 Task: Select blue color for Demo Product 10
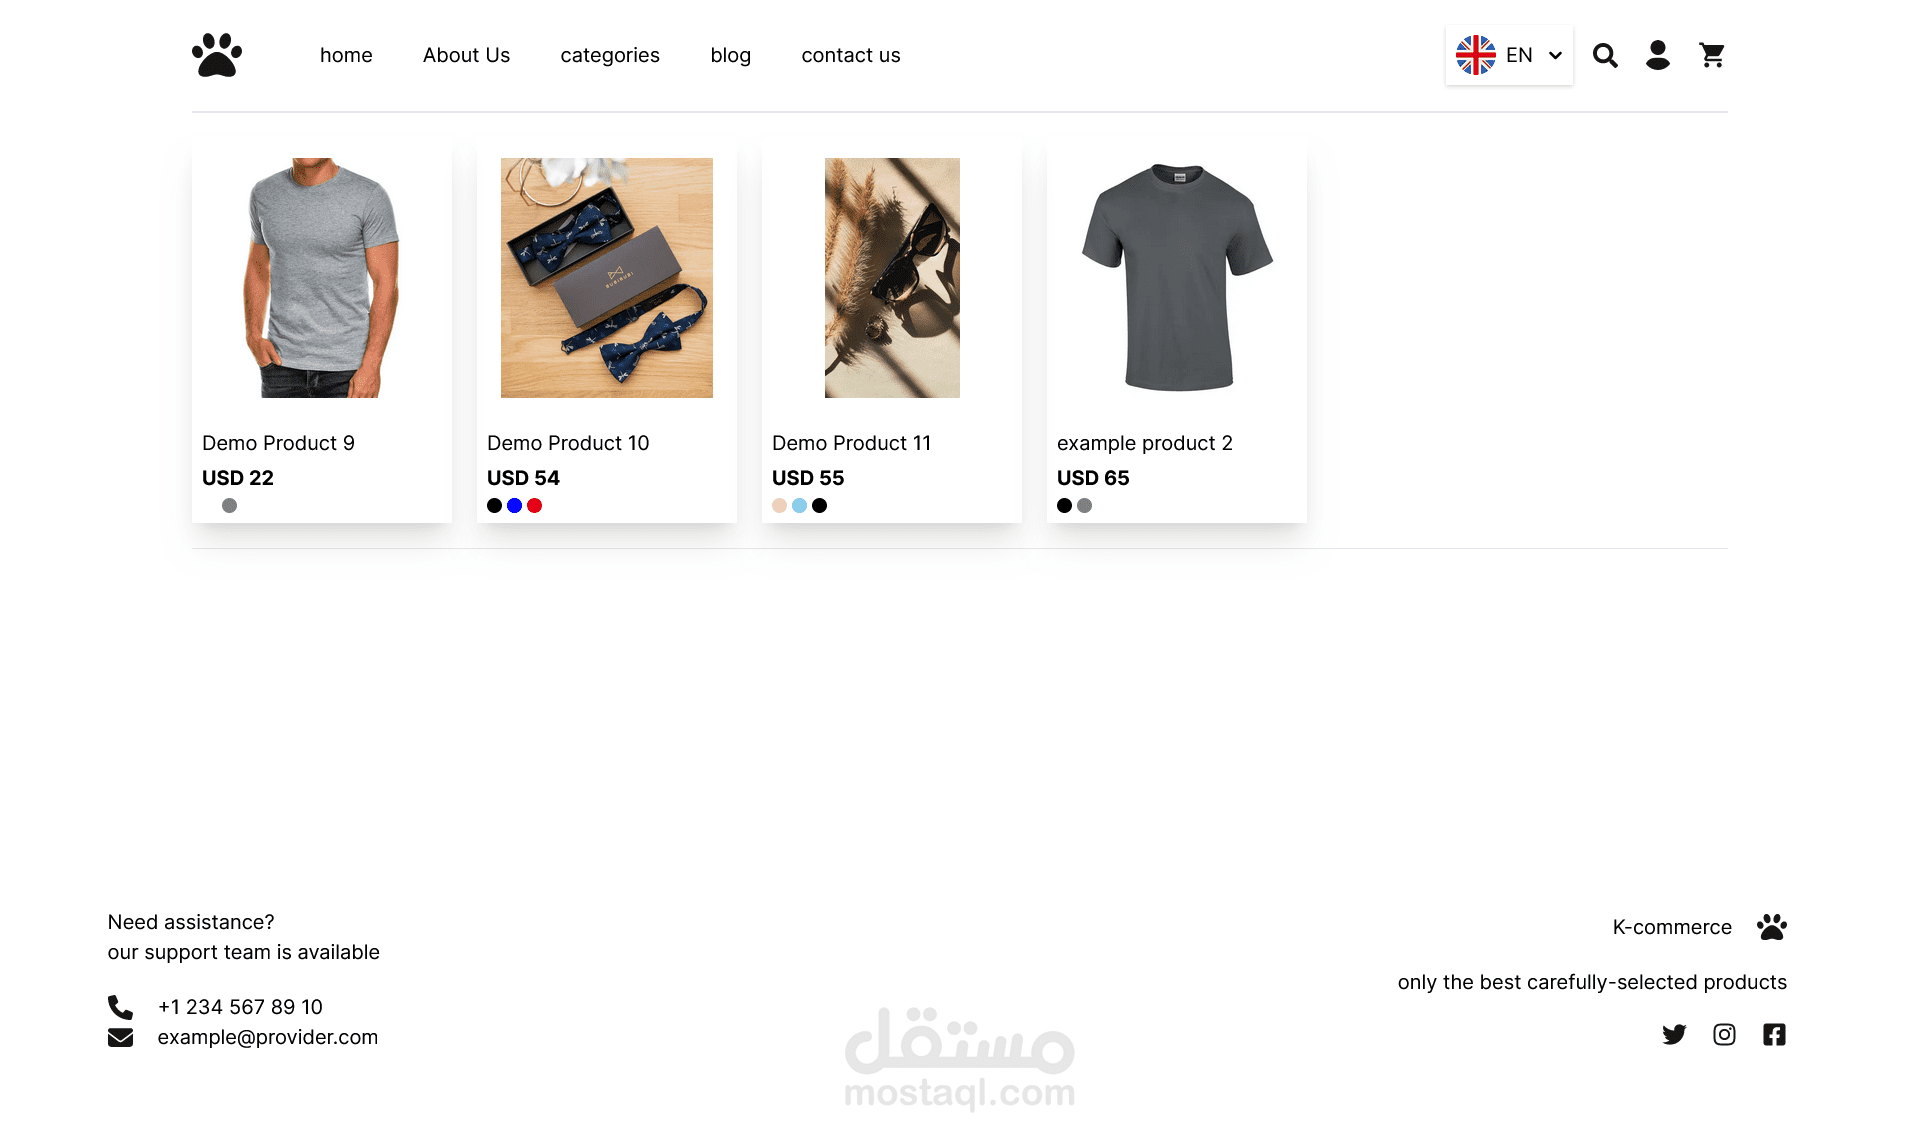[x=514, y=505]
